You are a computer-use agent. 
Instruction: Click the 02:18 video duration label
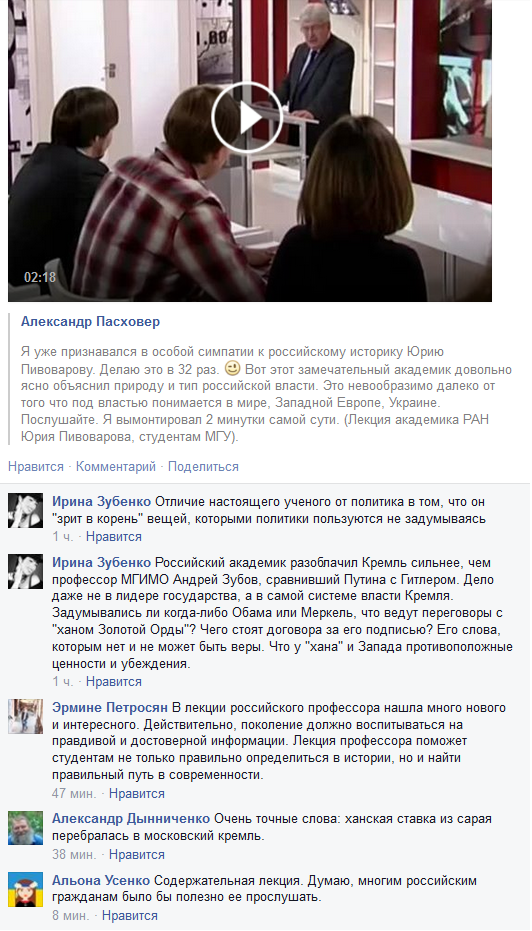pyautogui.click(x=40, y=277)
